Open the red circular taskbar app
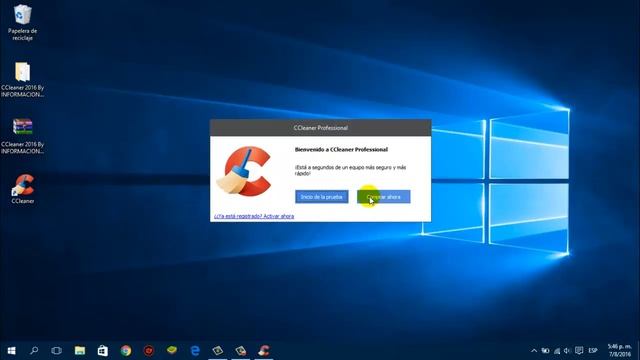 point(149,351)
